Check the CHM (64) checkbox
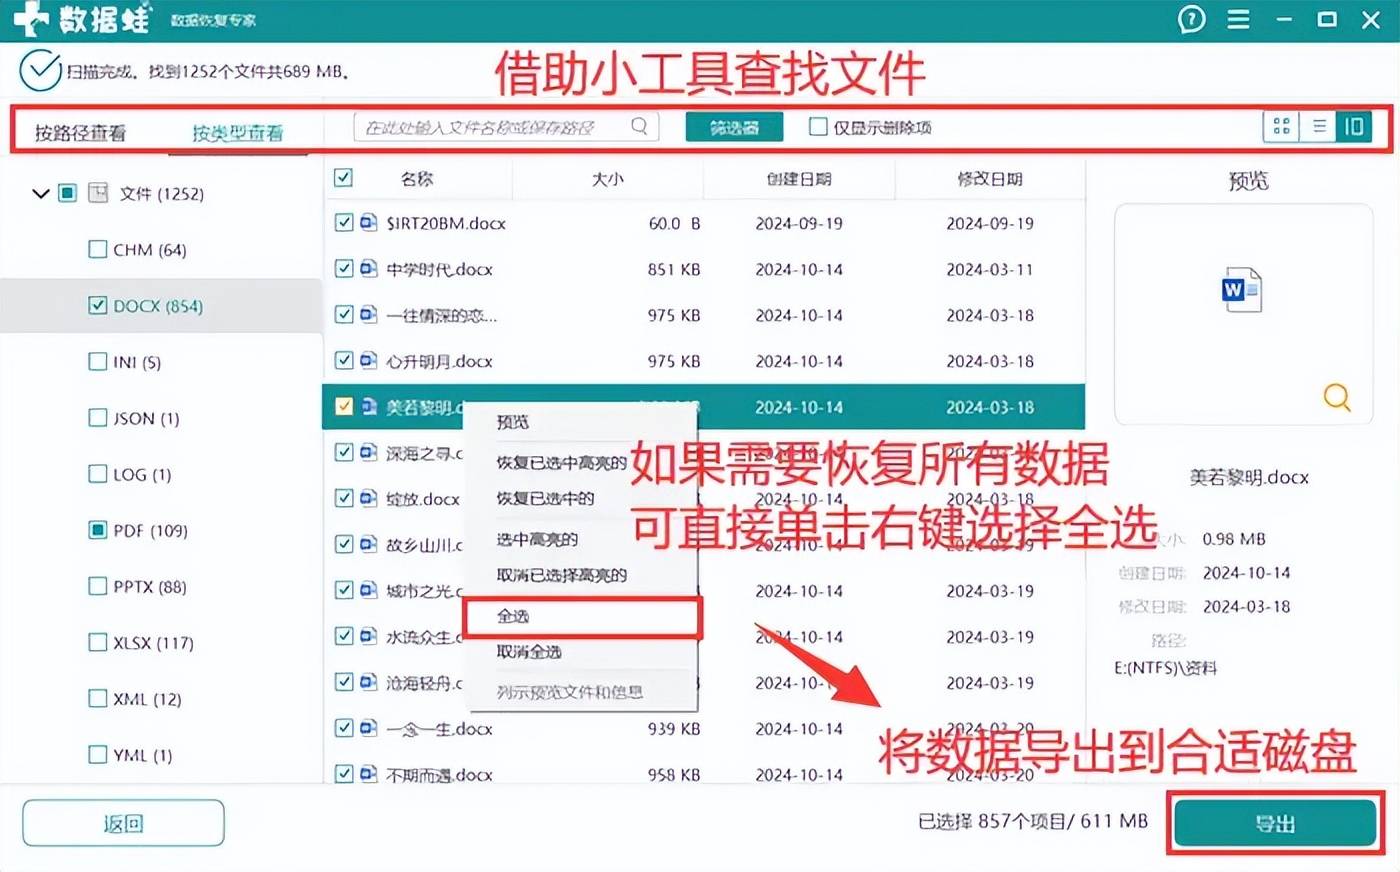Image resolution: width=1400 pixels, height=872 pixels. coord(97,249)
